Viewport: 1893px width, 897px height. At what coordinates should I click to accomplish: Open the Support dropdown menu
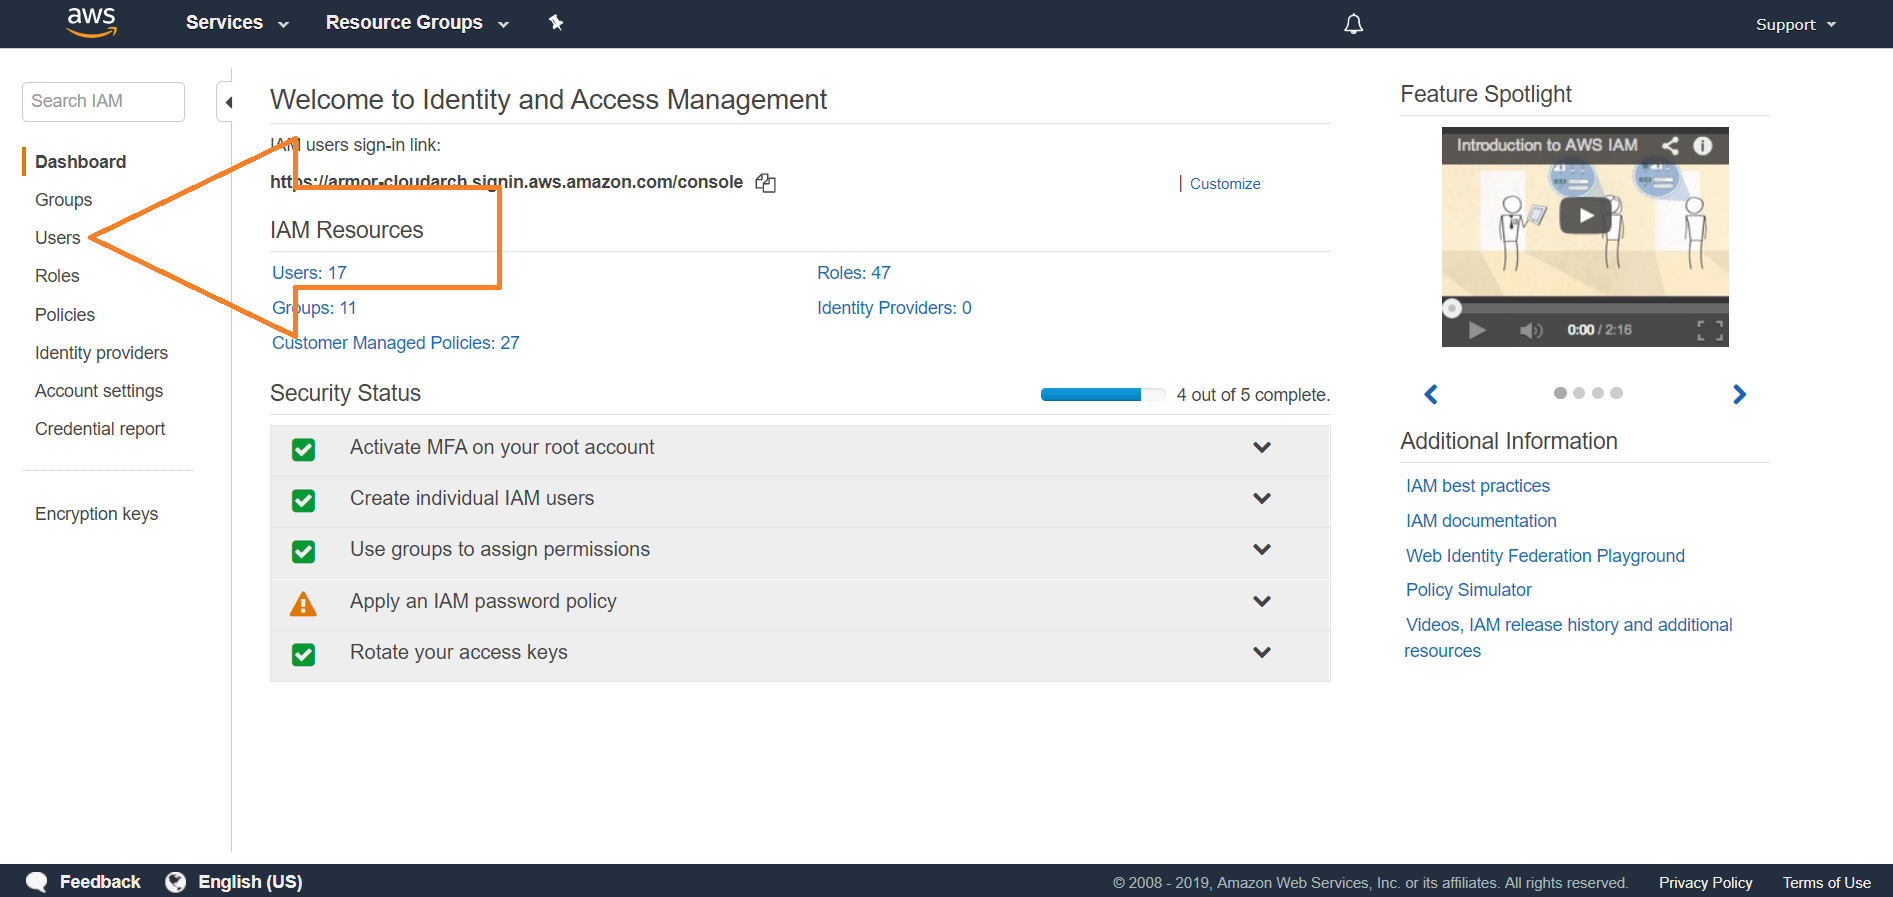1795,24
